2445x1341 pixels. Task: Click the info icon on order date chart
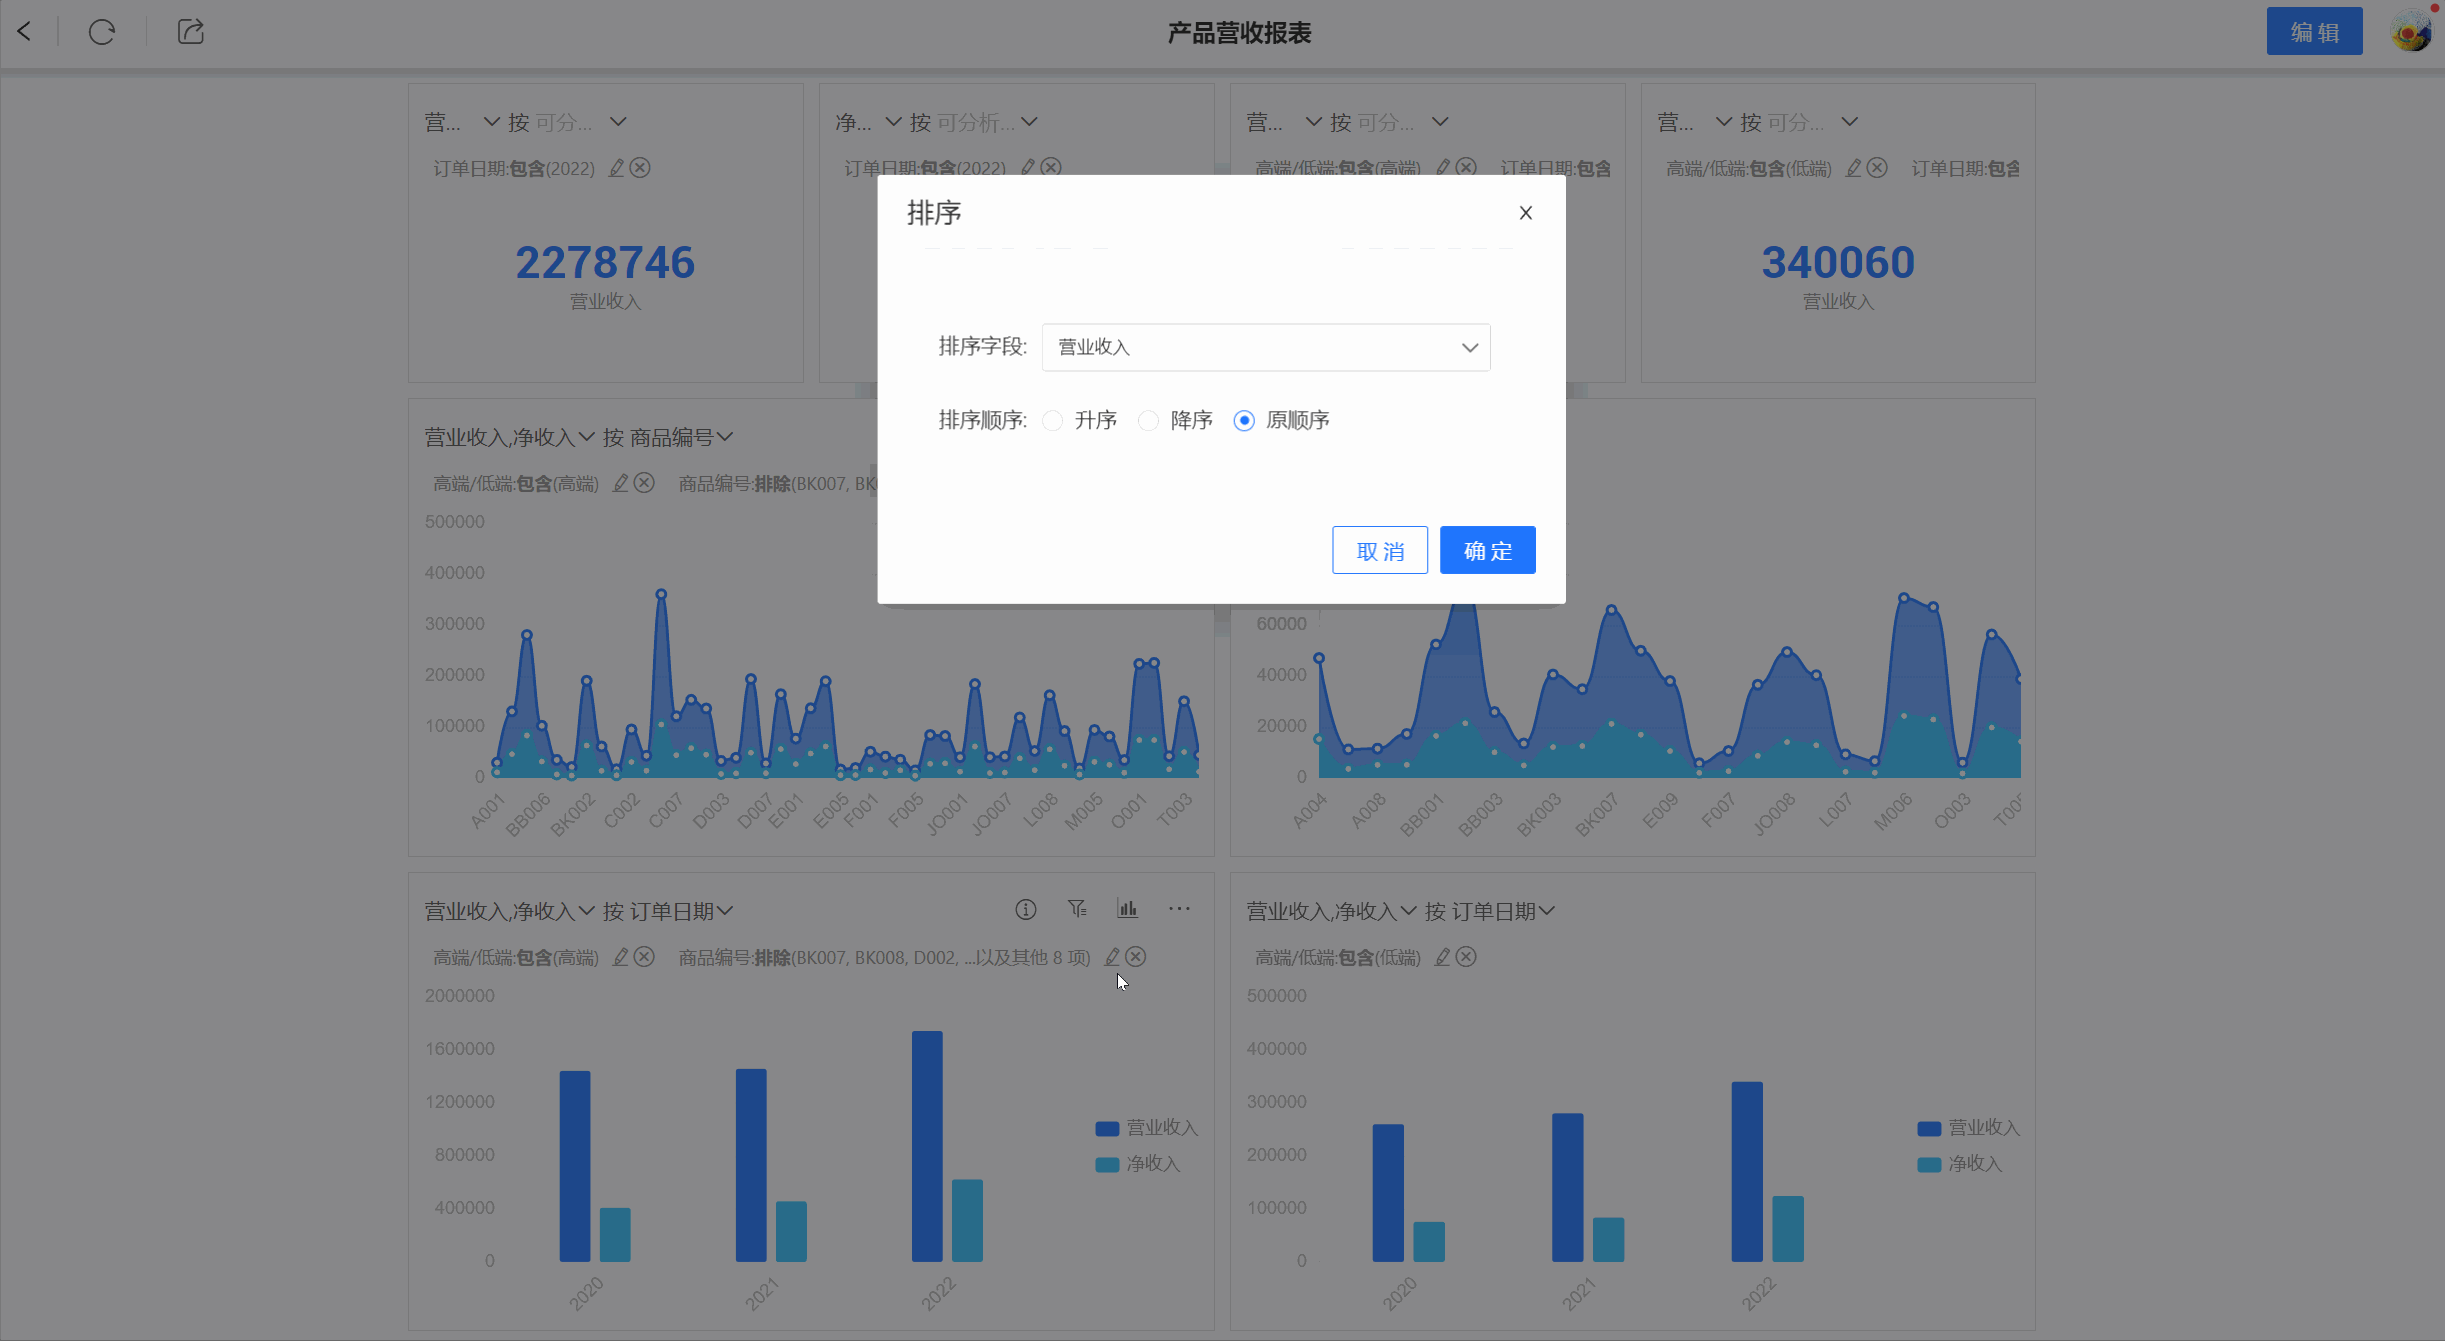click(x=1025, y=909)
